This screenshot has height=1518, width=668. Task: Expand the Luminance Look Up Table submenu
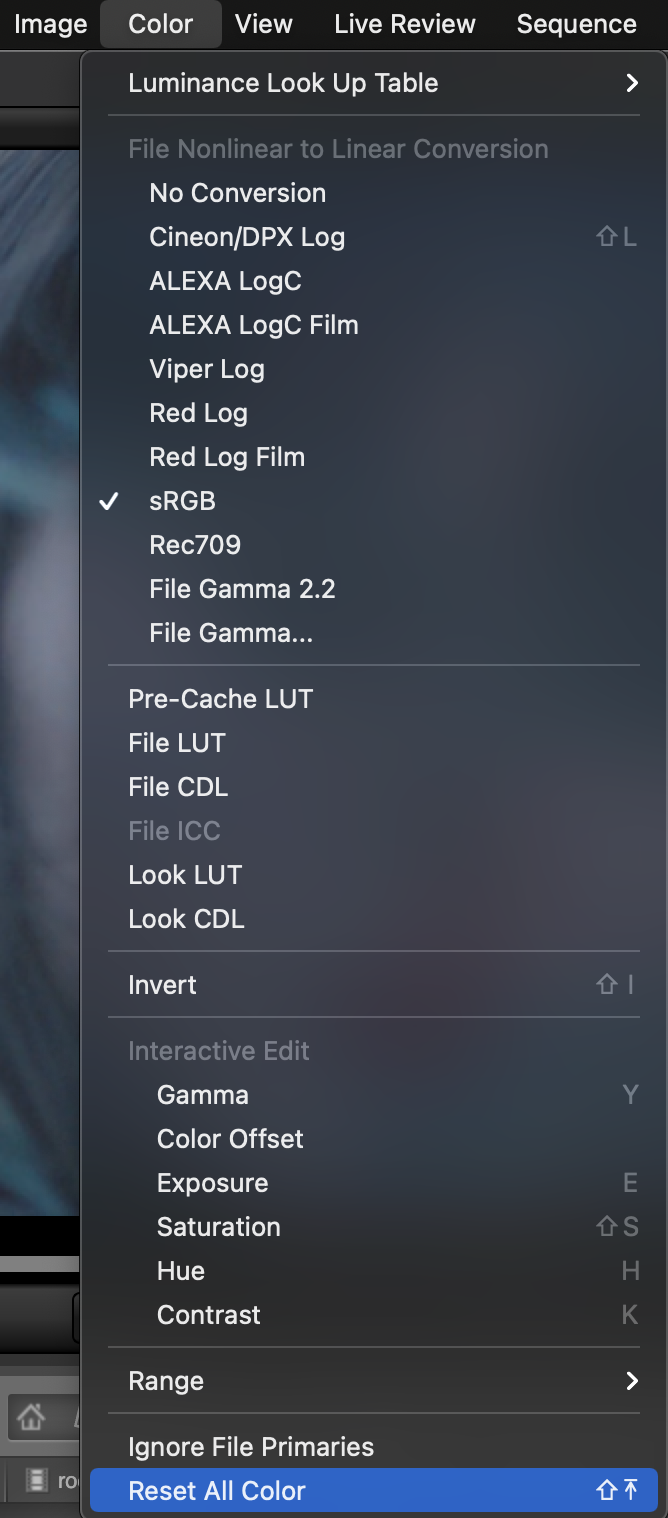pos(283,83)
